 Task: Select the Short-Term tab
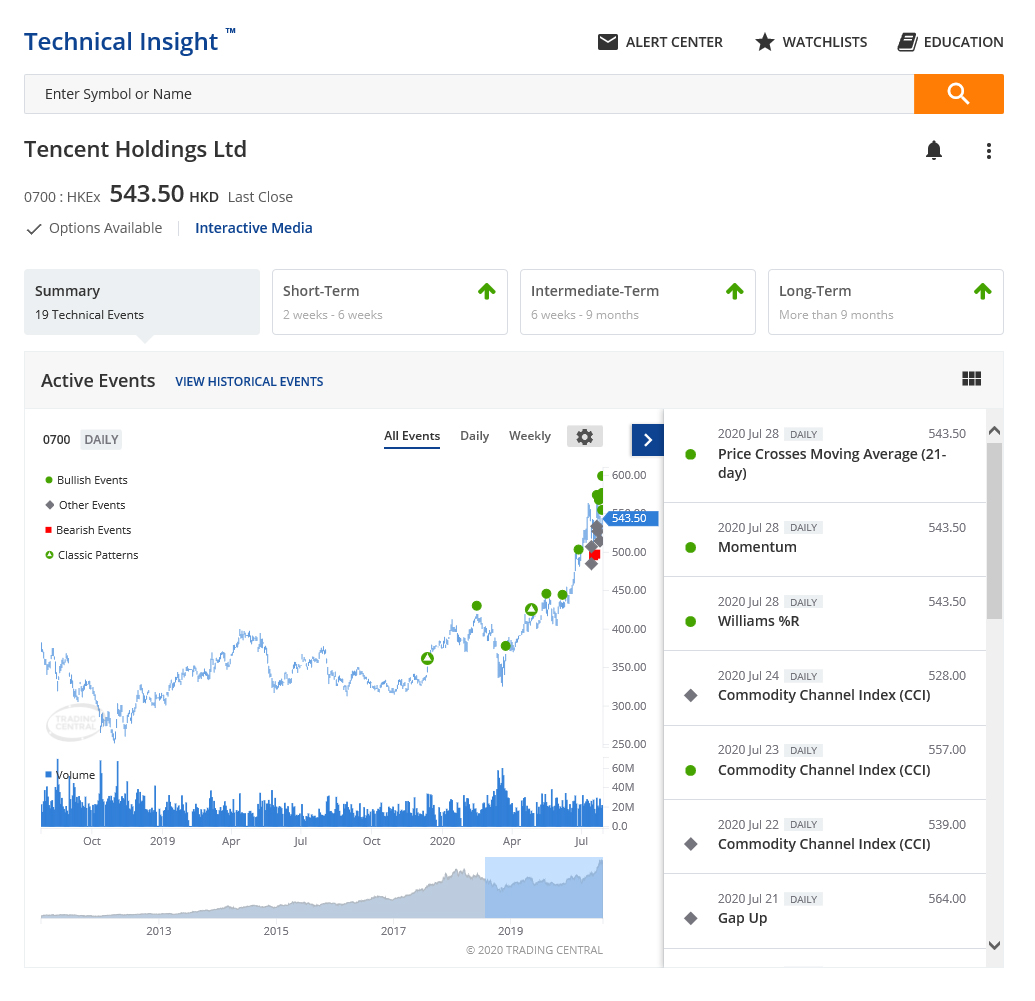(x=389, y=302)
